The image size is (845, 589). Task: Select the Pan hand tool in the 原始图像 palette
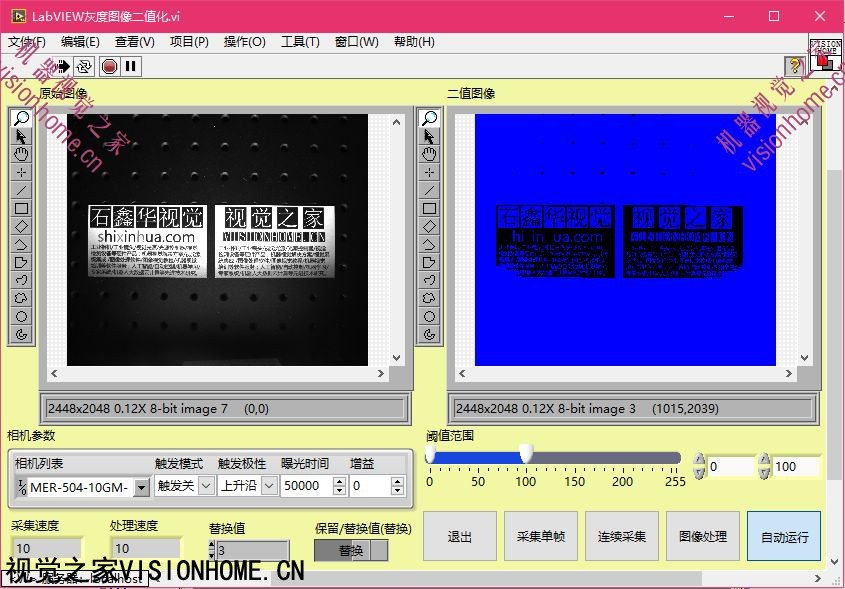point(21,154)
